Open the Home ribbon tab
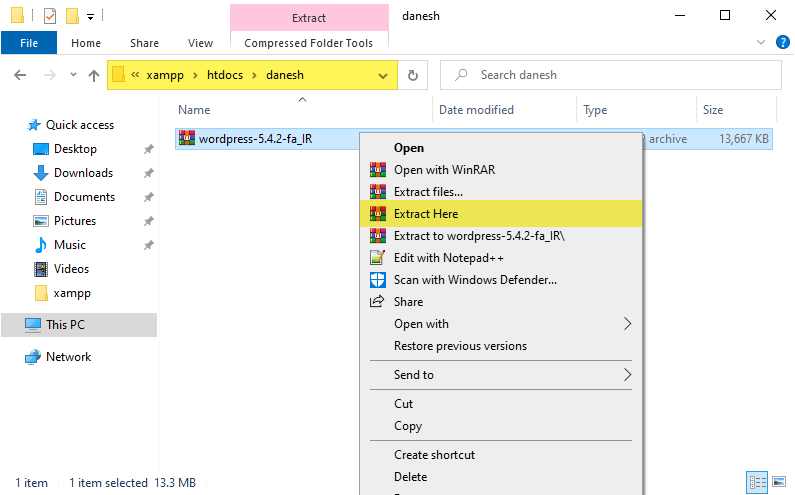The width and height of the screenshot is (795, 495). pos(86,43)
